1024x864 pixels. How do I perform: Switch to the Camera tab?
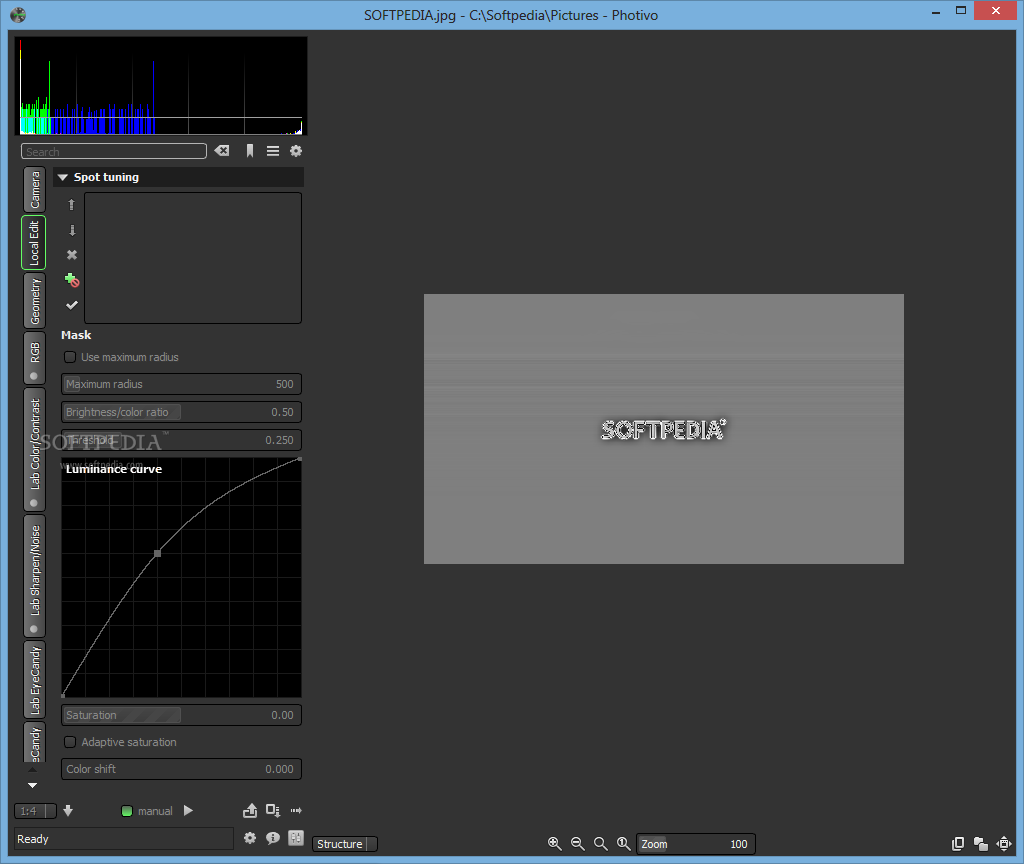(35, 189)
